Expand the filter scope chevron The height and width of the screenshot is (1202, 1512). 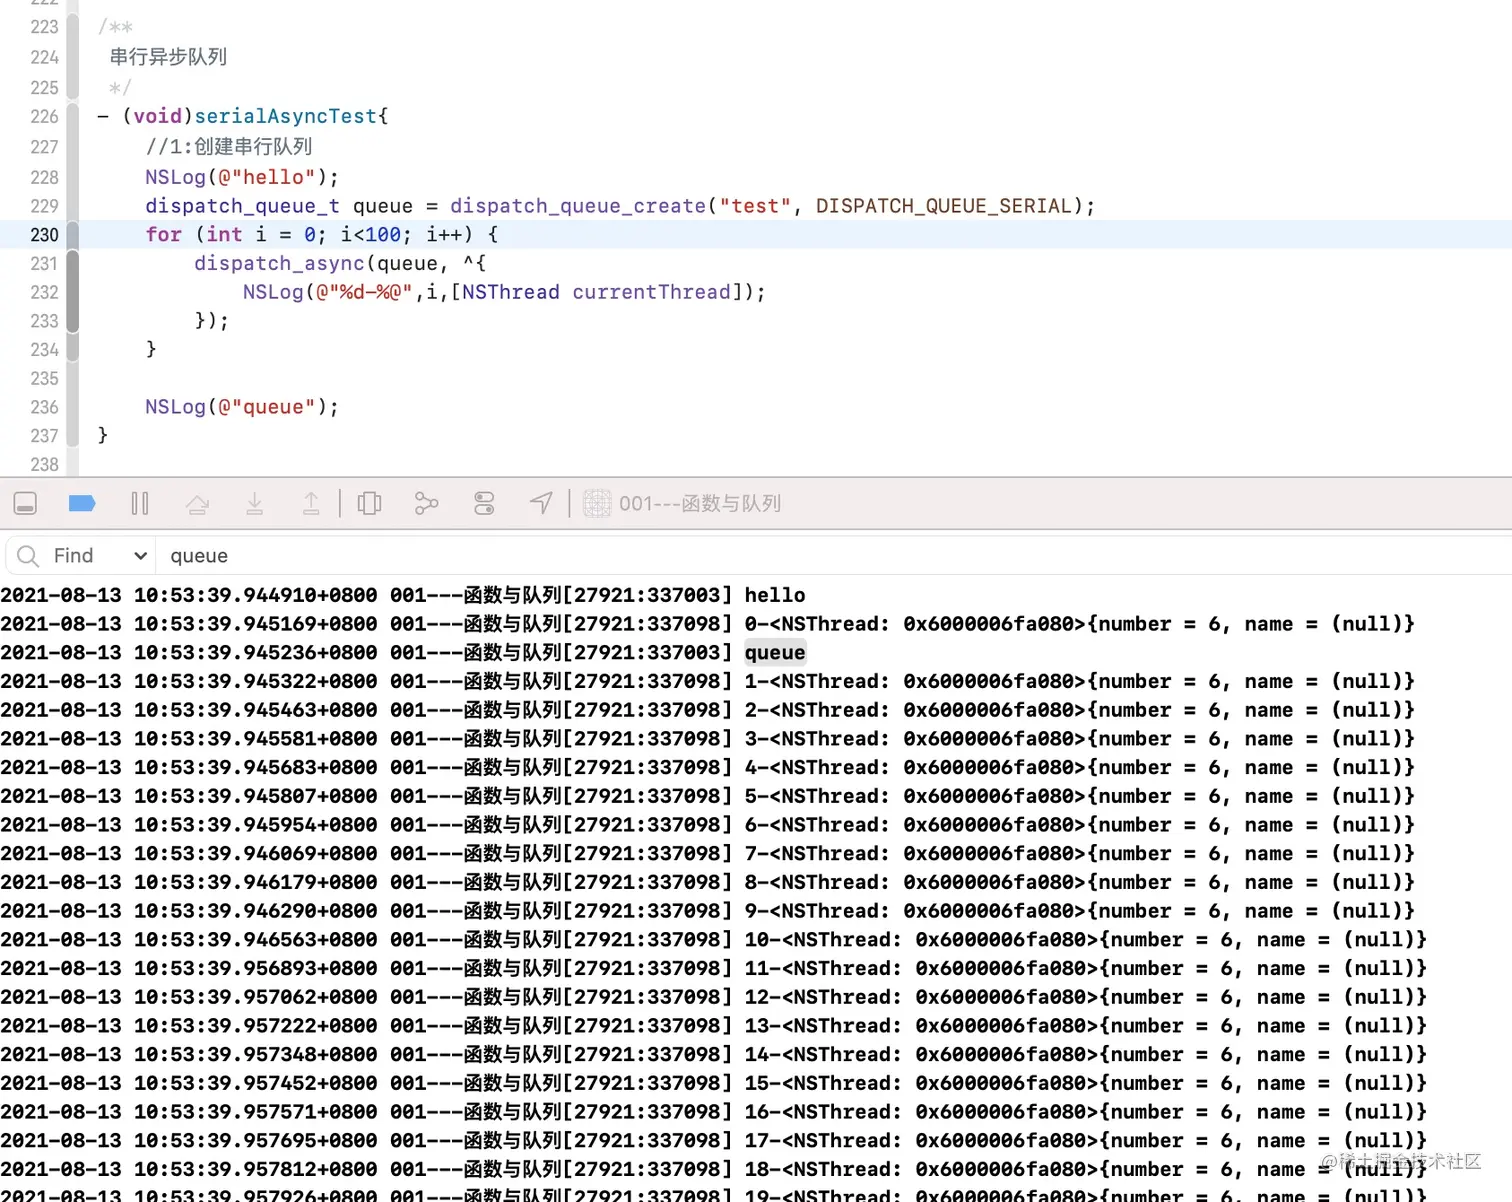(x=139, y=555)
